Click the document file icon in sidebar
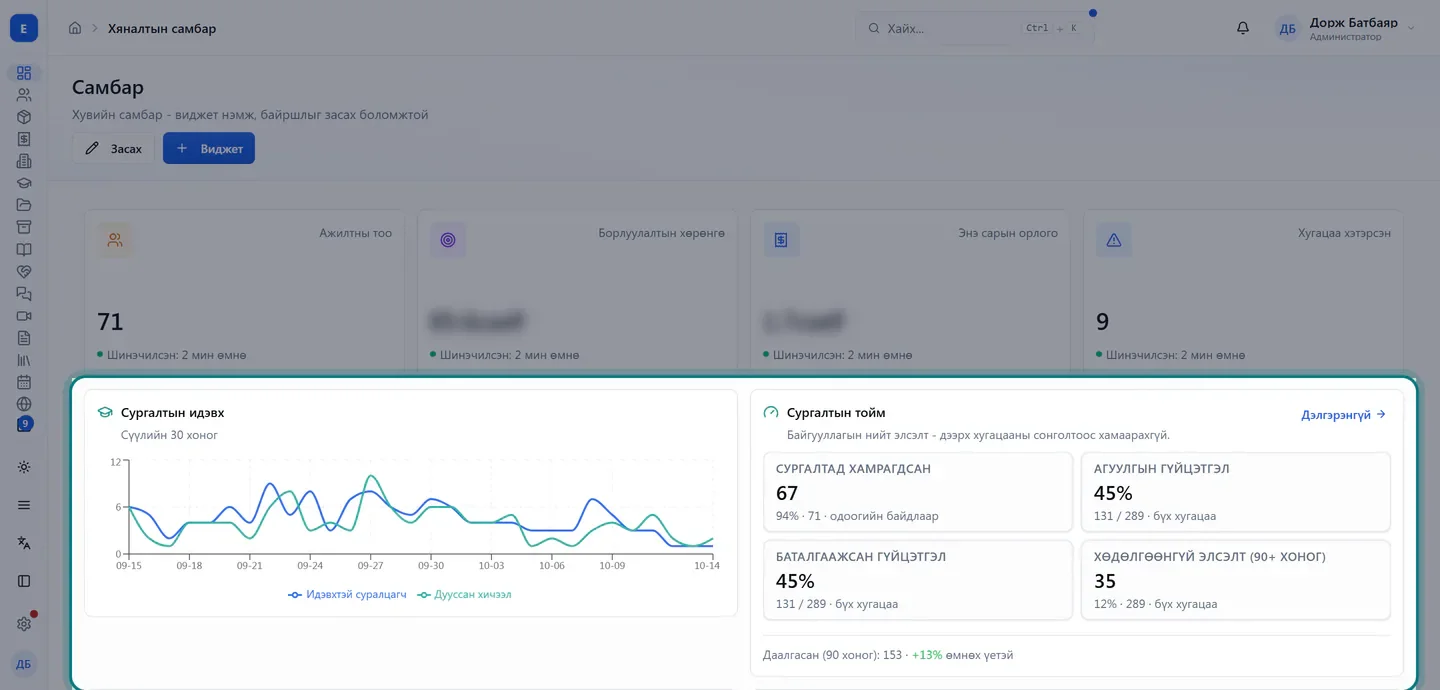Screen dimensions: 1440x690 (24, 338)
